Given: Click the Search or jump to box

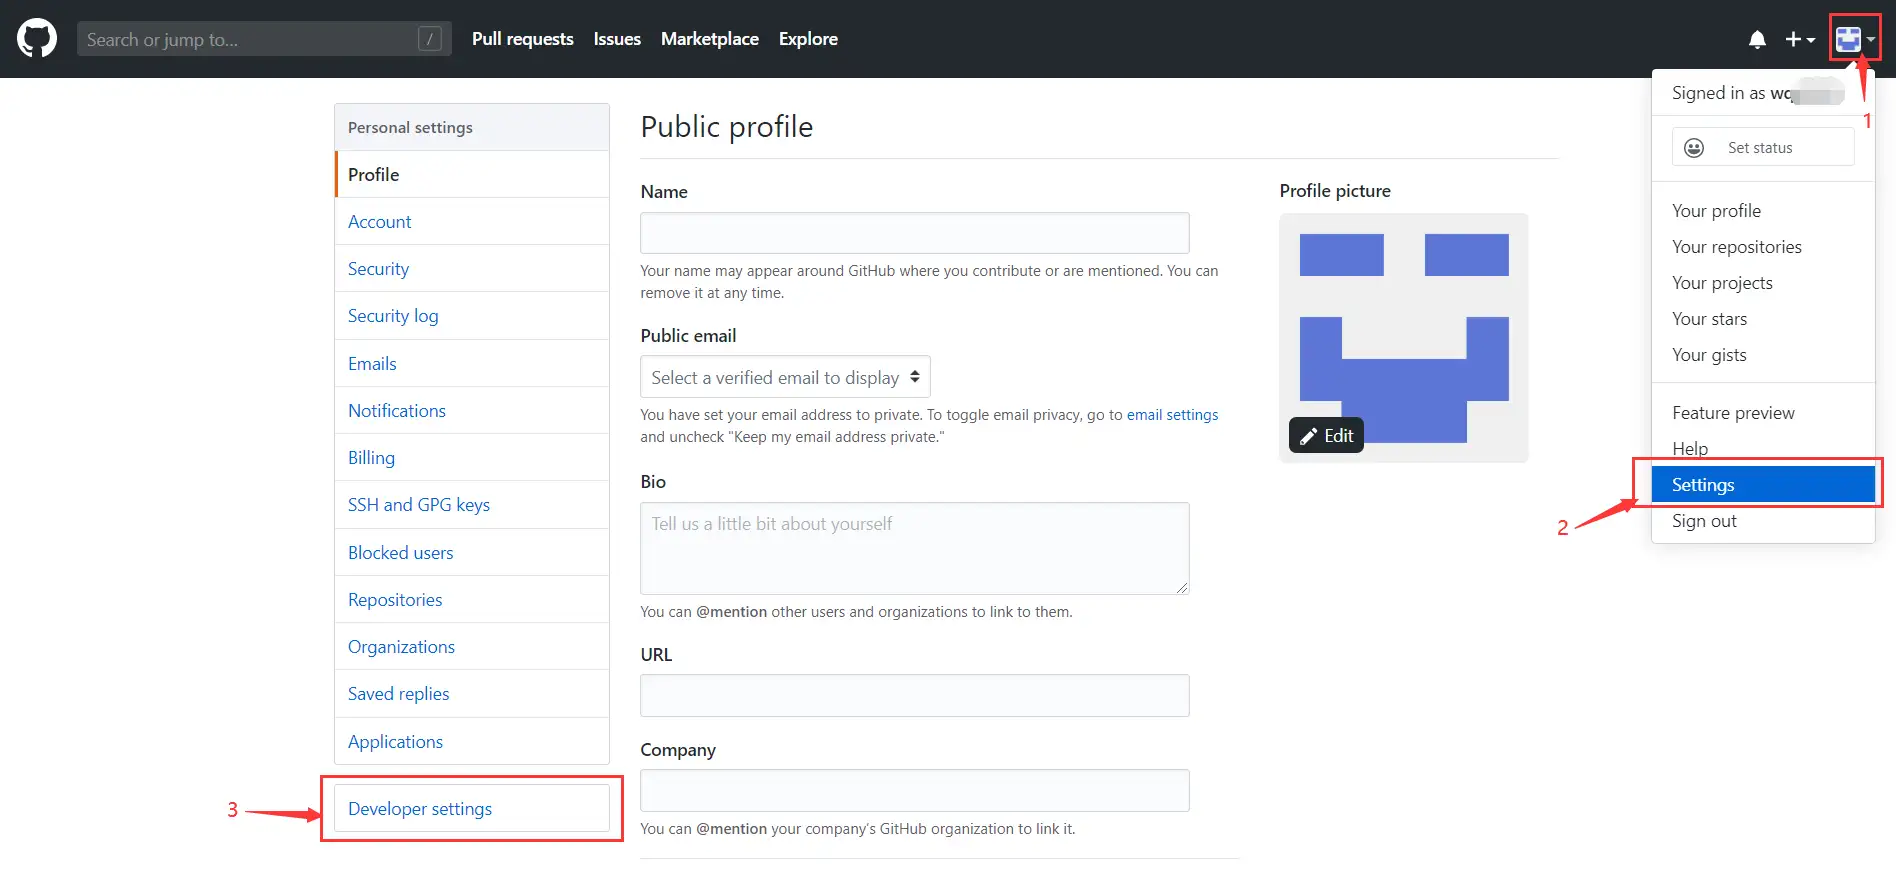Looking at the screenshot, I should pos(250,39).
